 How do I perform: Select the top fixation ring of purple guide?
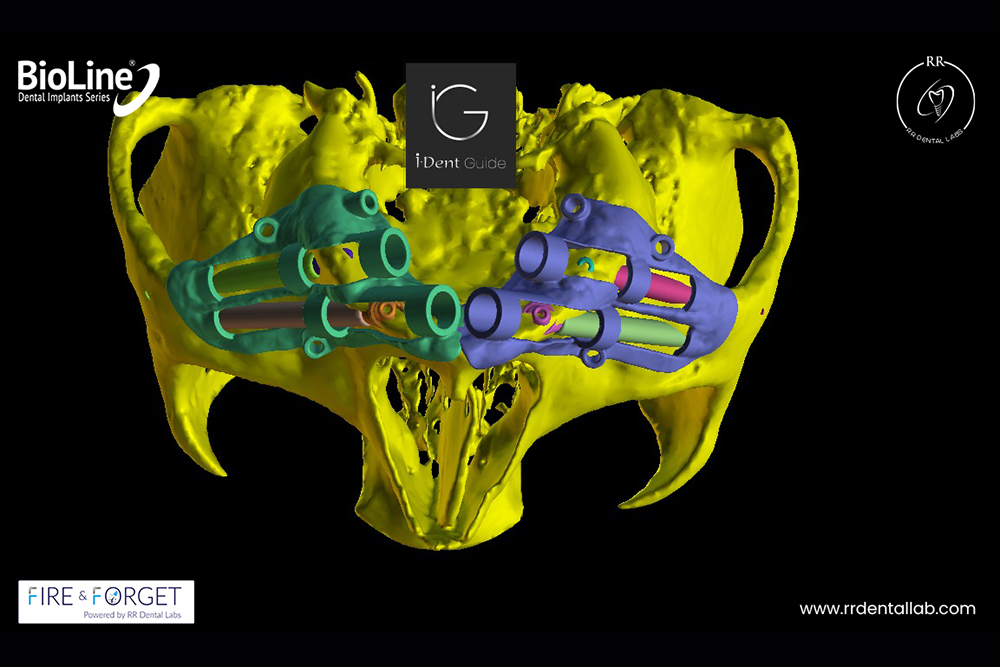click(574, 207)
